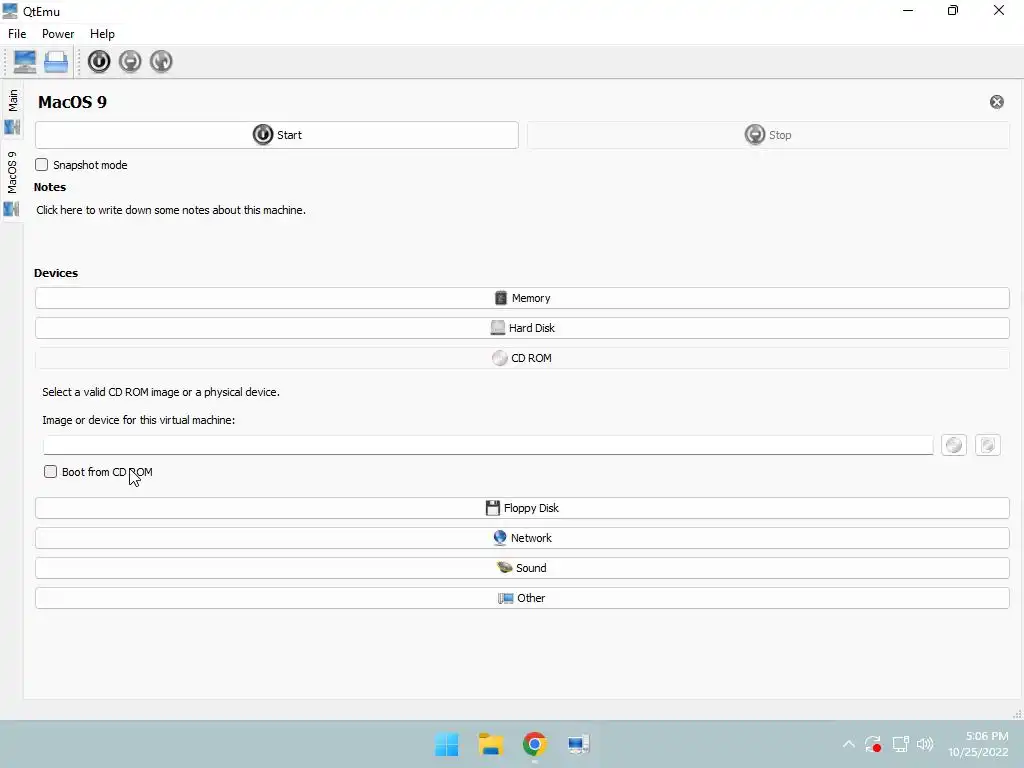The width and height of the screenshot is (1024, 768).
Task: Open the Help menu
Action: (x=103, y=34)
